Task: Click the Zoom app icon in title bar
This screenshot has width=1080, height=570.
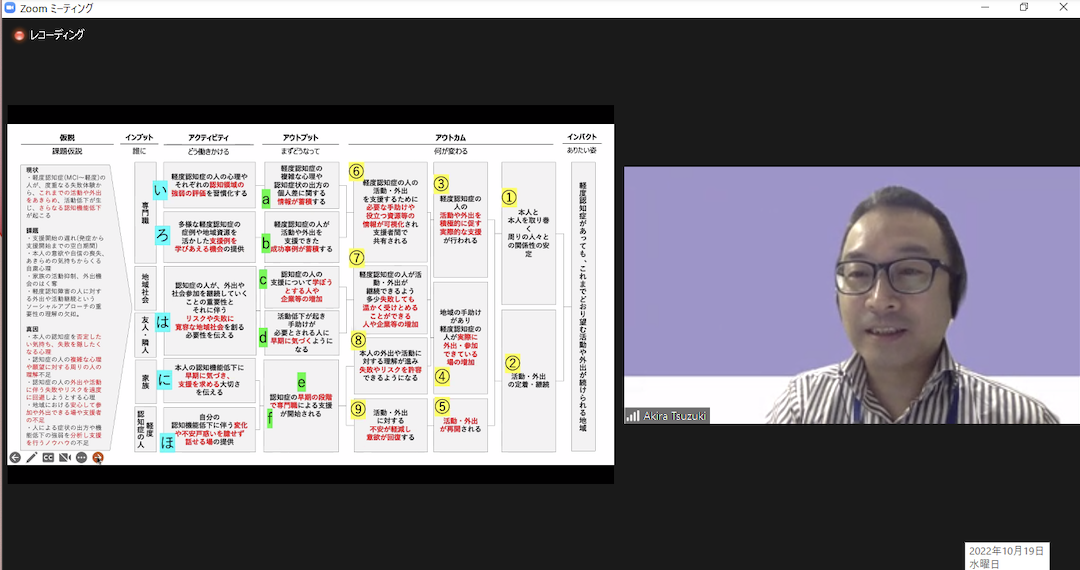Action: (x=9, y=8)
